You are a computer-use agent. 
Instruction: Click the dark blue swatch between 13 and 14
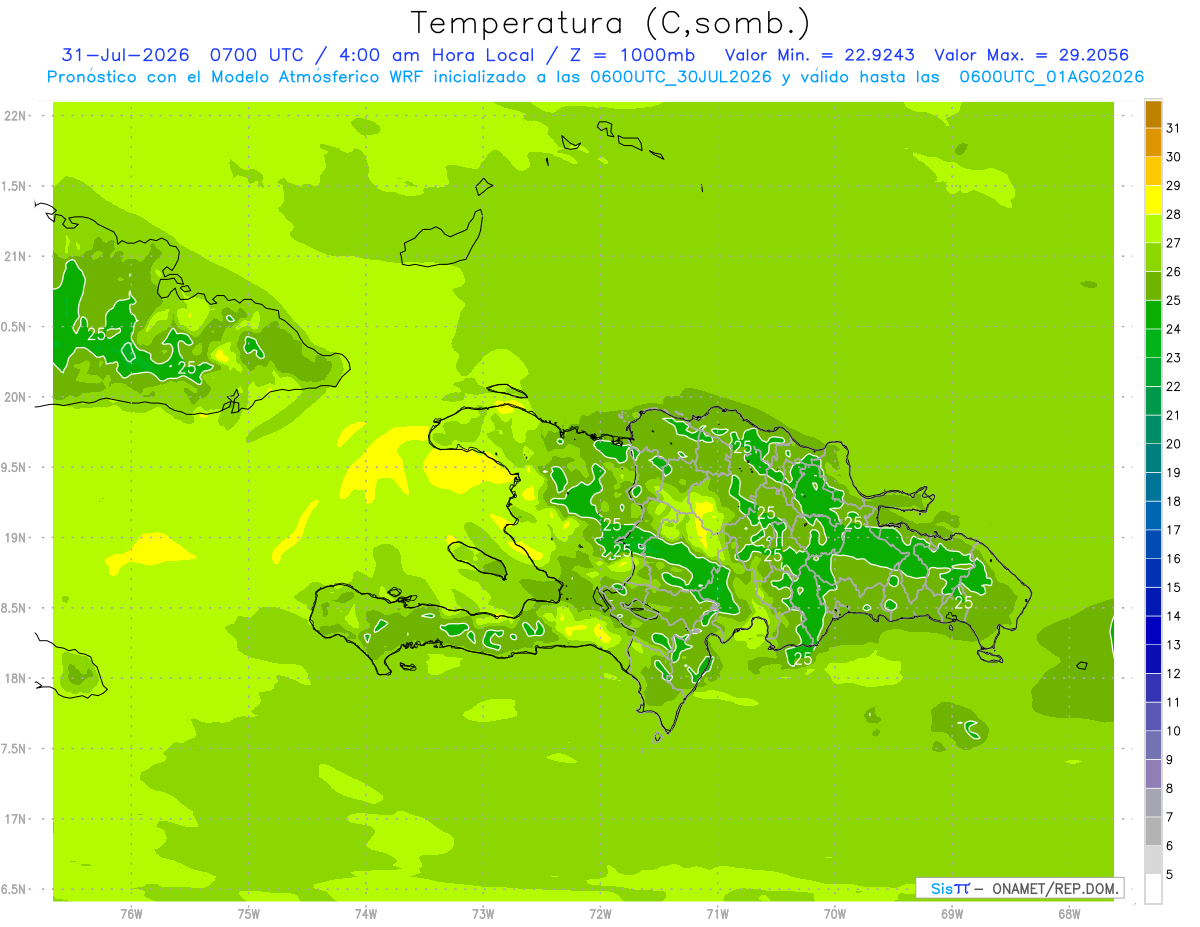click(1153, 630)
